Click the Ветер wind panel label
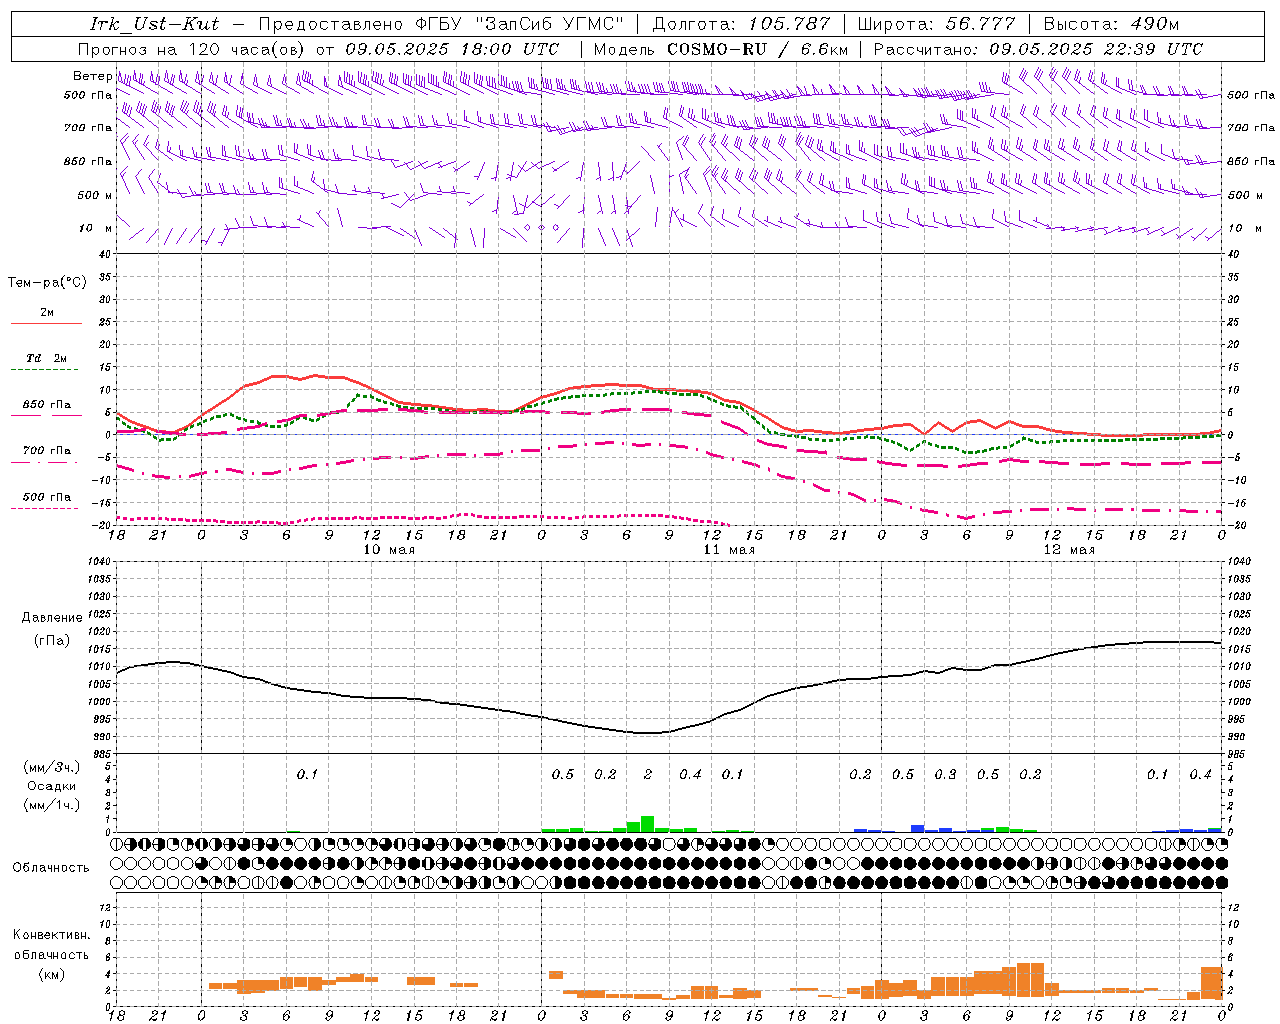This screenshot has width=1280, height=1024. click(92, 76)
